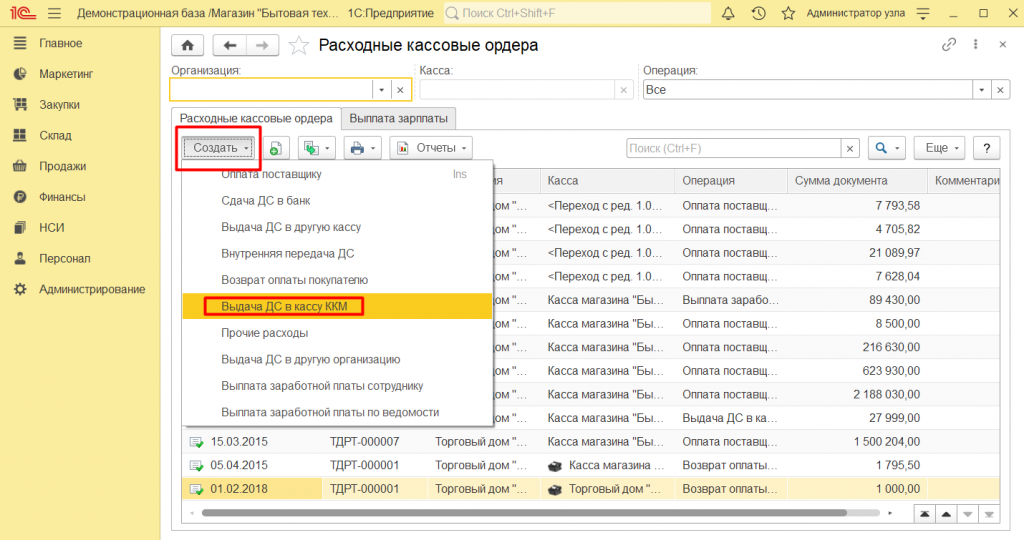Open Финансы section in the sidebar
Image resolution: width=1024 pixels, height=540 pixels.
(62, 197)
